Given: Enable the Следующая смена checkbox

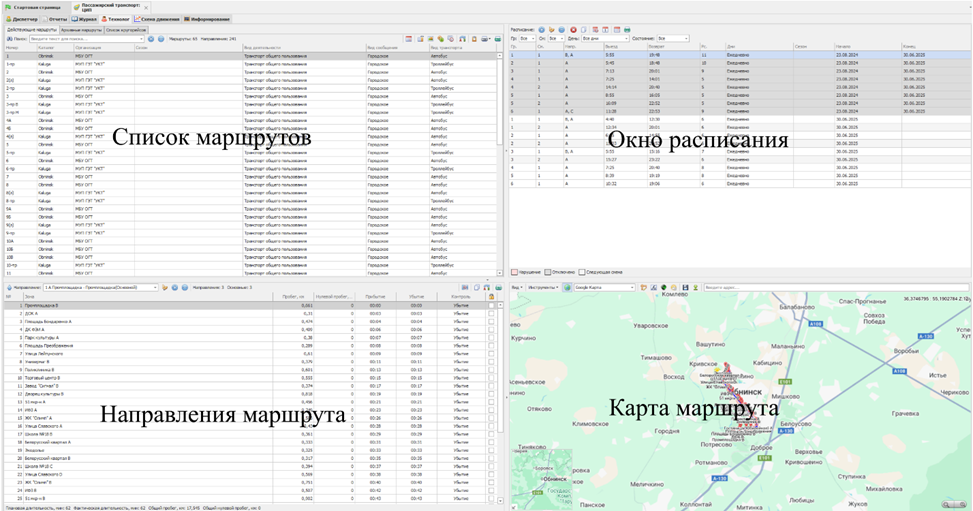Looking at the screenshot, I should 583,271.
